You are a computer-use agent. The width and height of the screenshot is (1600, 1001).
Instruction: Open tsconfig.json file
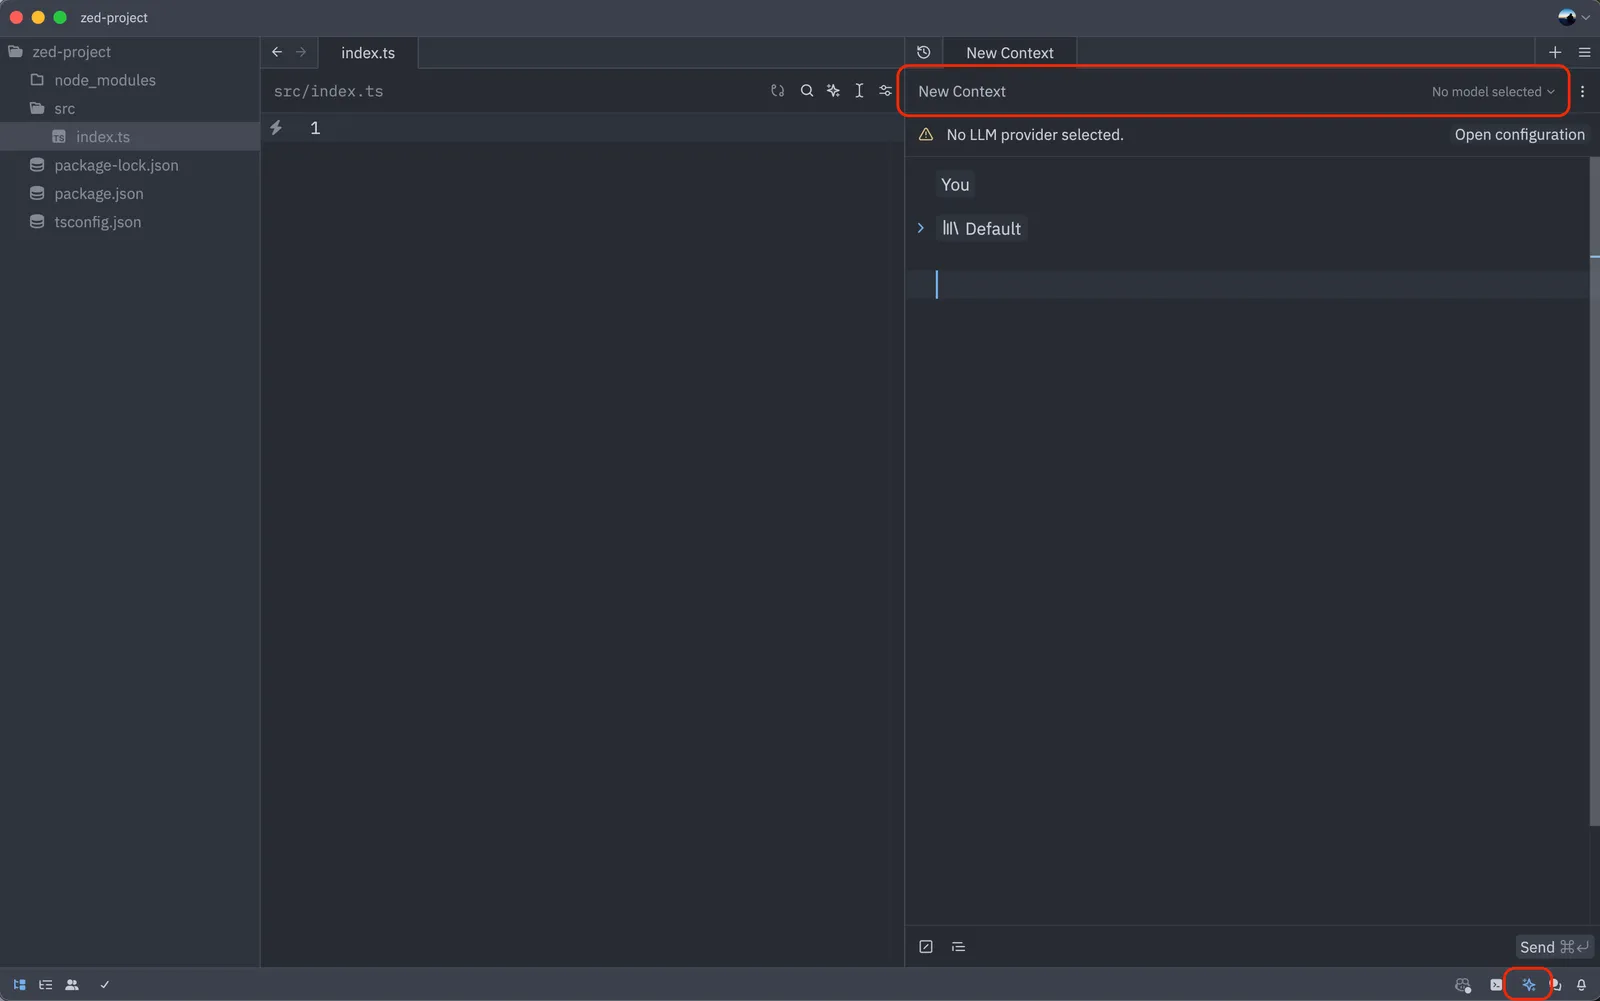(130, 222)
